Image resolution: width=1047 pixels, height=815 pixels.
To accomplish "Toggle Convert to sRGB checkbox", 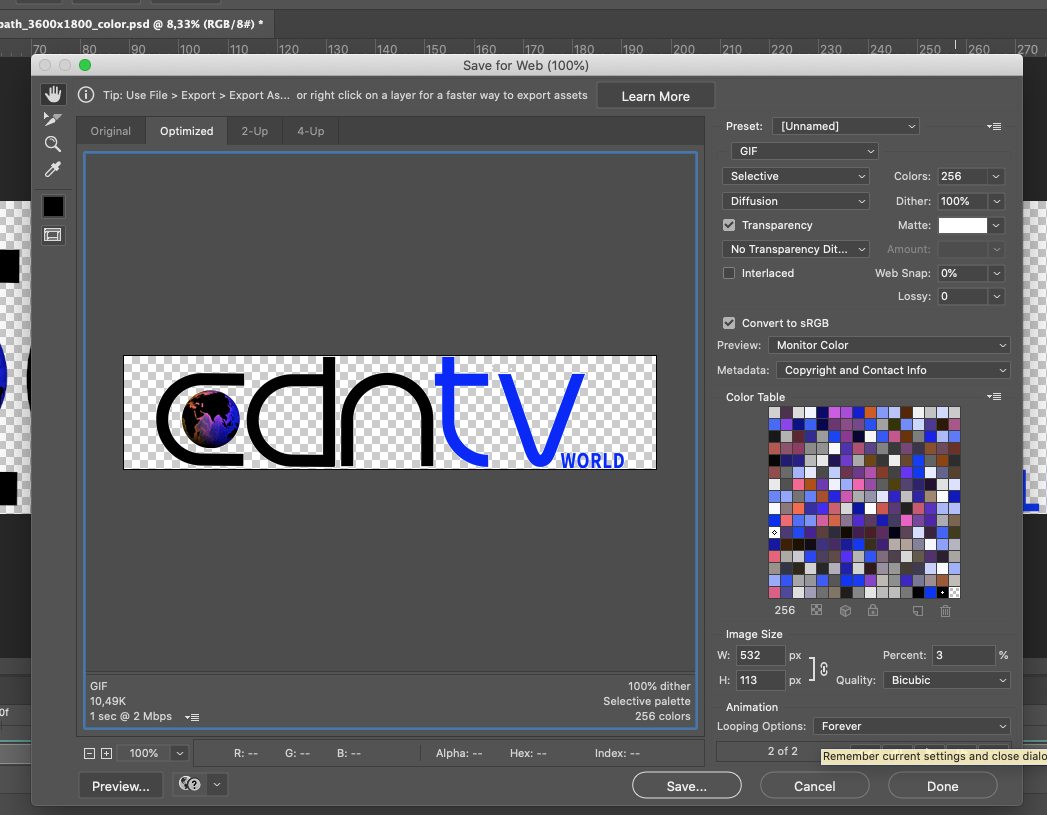I will [729, 323].
